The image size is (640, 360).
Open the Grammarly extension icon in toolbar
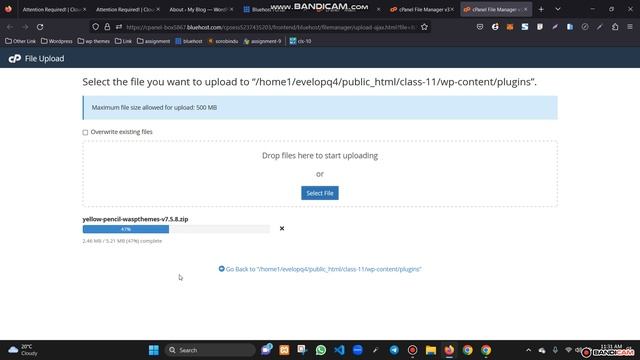coord(495,27)
